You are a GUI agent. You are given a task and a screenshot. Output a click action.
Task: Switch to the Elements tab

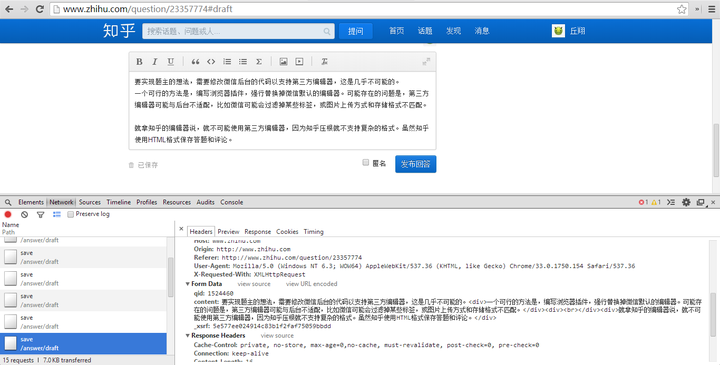(31, 202)
